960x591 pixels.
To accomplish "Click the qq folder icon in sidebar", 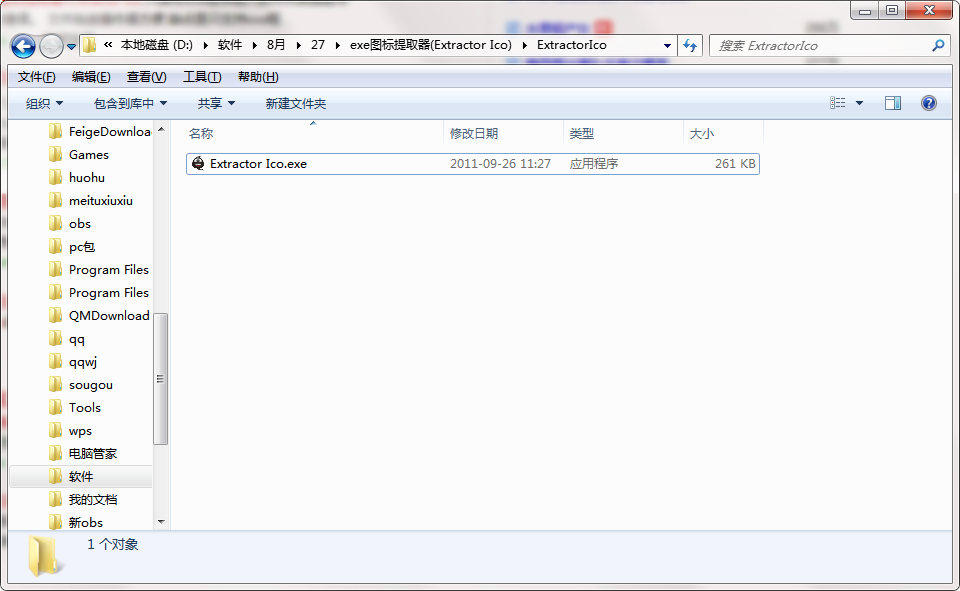I will click(55, 339).
